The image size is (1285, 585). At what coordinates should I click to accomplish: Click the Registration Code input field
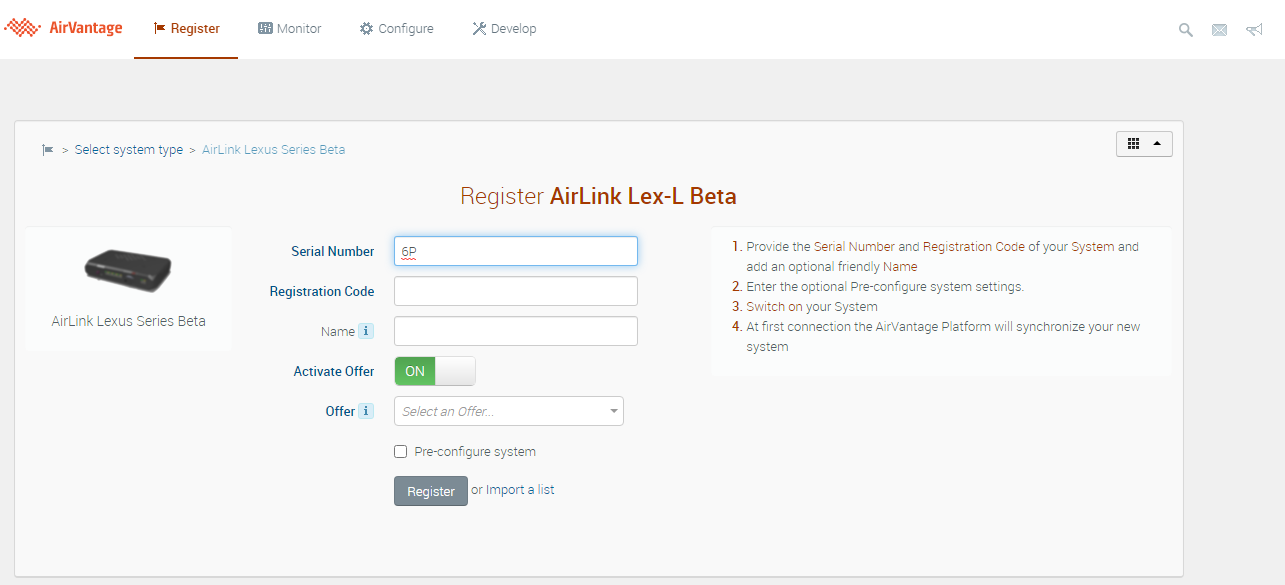tap(516, 291)
